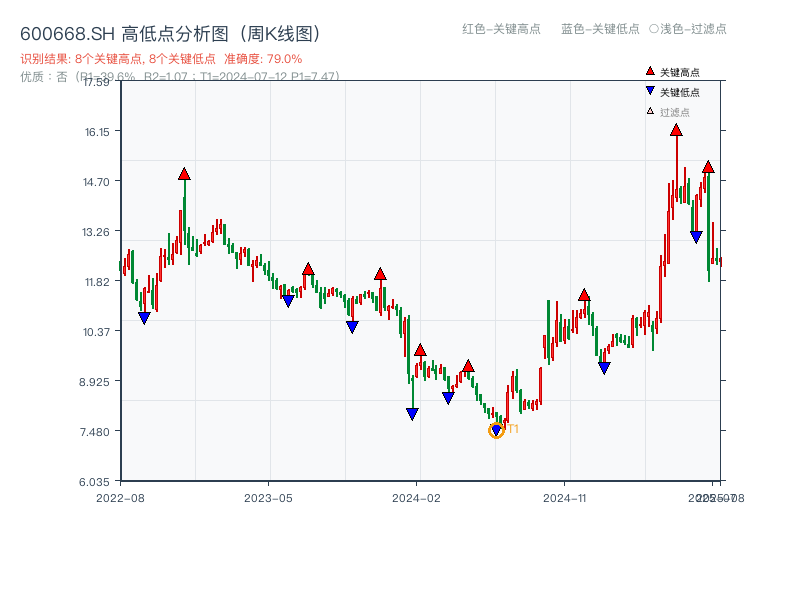Select the blue low marker near the 2024-11 label
The width and height of the screenshot is (800, 600).
603,369
